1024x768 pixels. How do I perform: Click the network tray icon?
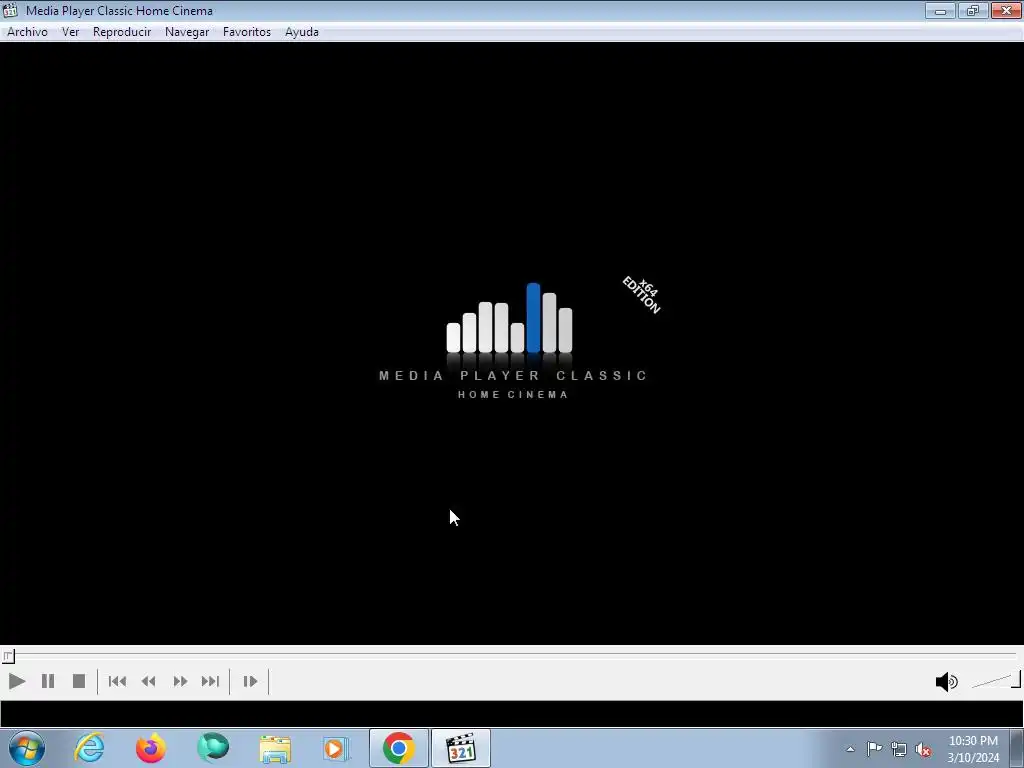(899, 749)
